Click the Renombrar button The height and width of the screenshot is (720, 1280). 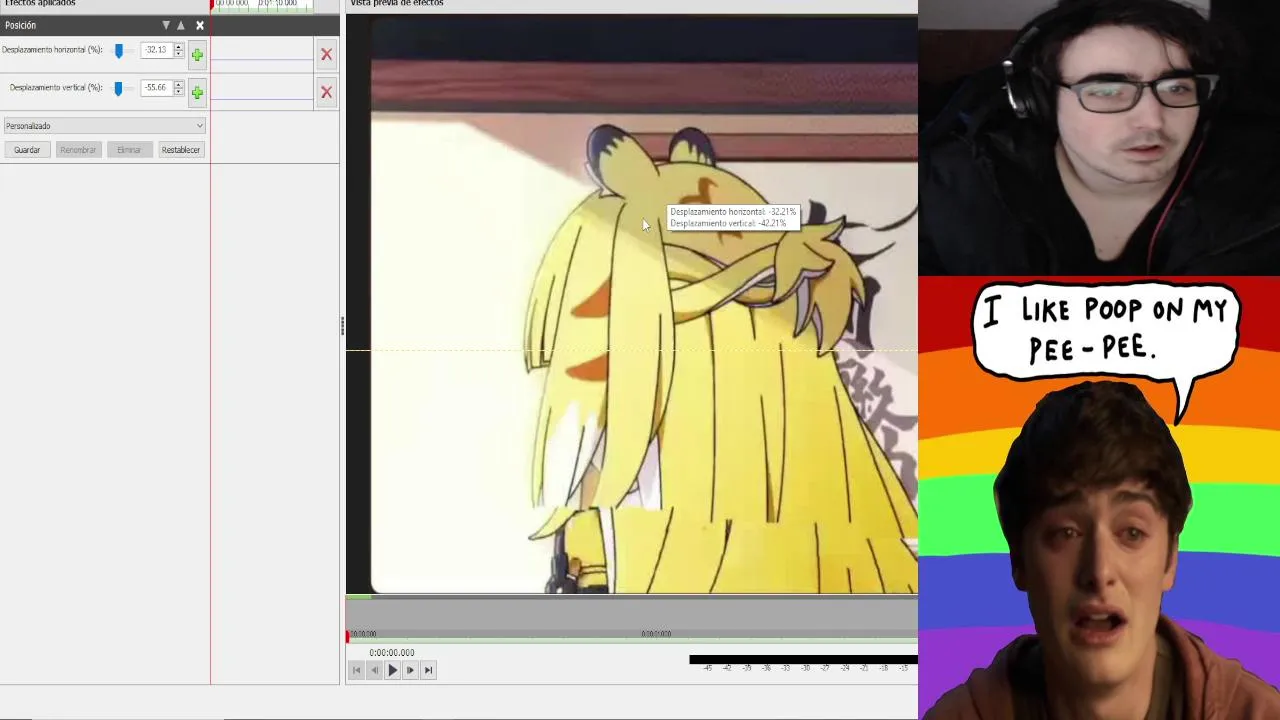click(78, 150)
